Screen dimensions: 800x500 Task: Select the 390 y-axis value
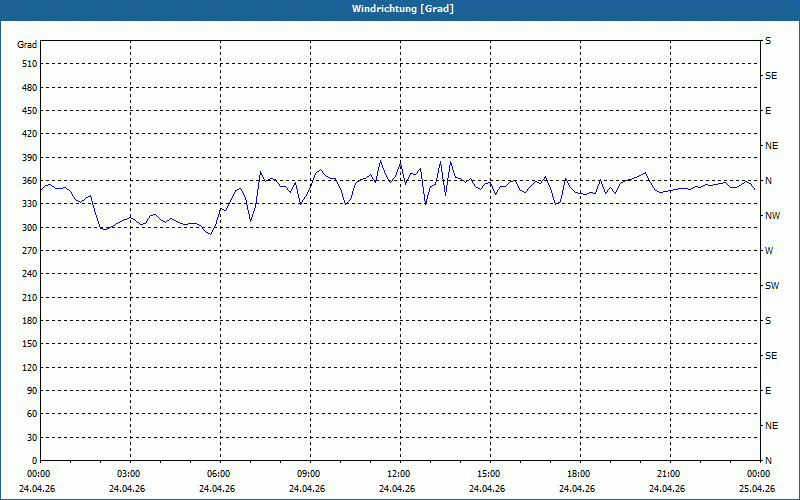pos(30,158)
